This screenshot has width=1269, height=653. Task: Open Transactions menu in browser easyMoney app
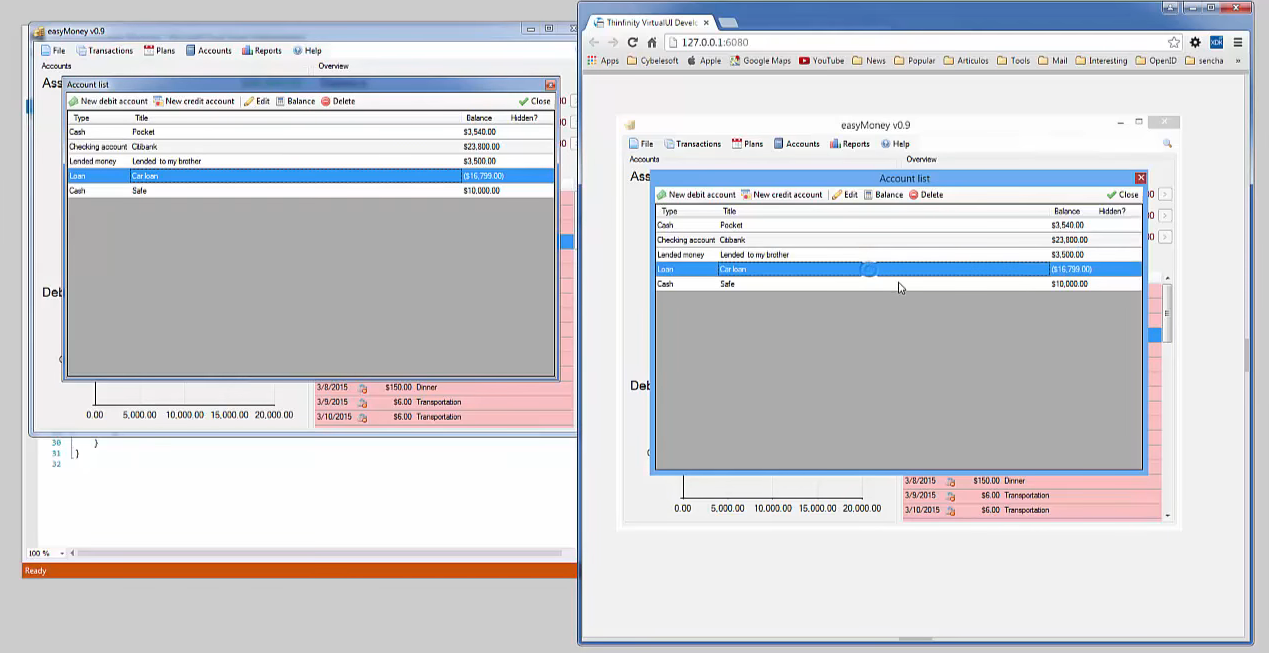[692, 144]
